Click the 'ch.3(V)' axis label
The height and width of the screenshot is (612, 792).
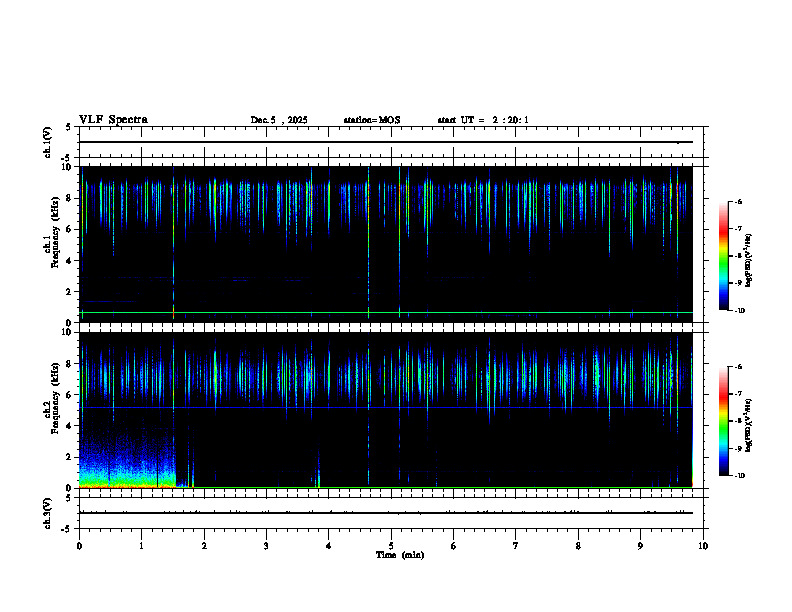point(47,513)
